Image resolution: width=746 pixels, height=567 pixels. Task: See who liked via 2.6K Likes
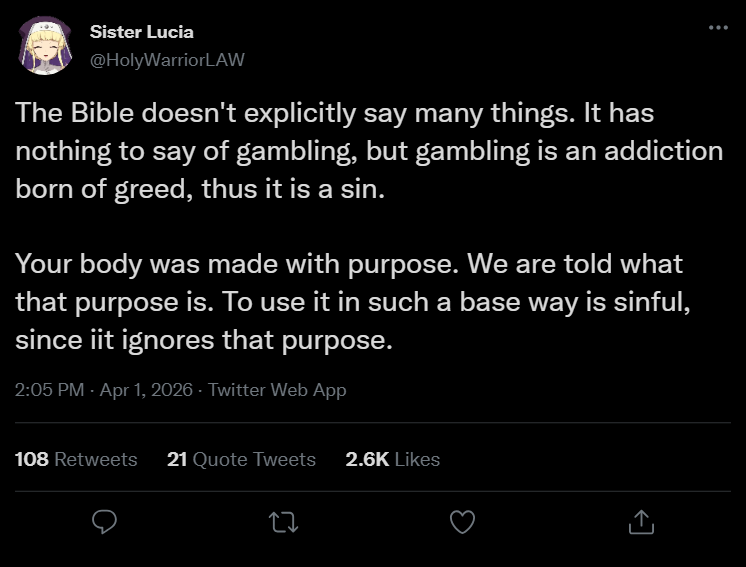[x=392, y=459]
